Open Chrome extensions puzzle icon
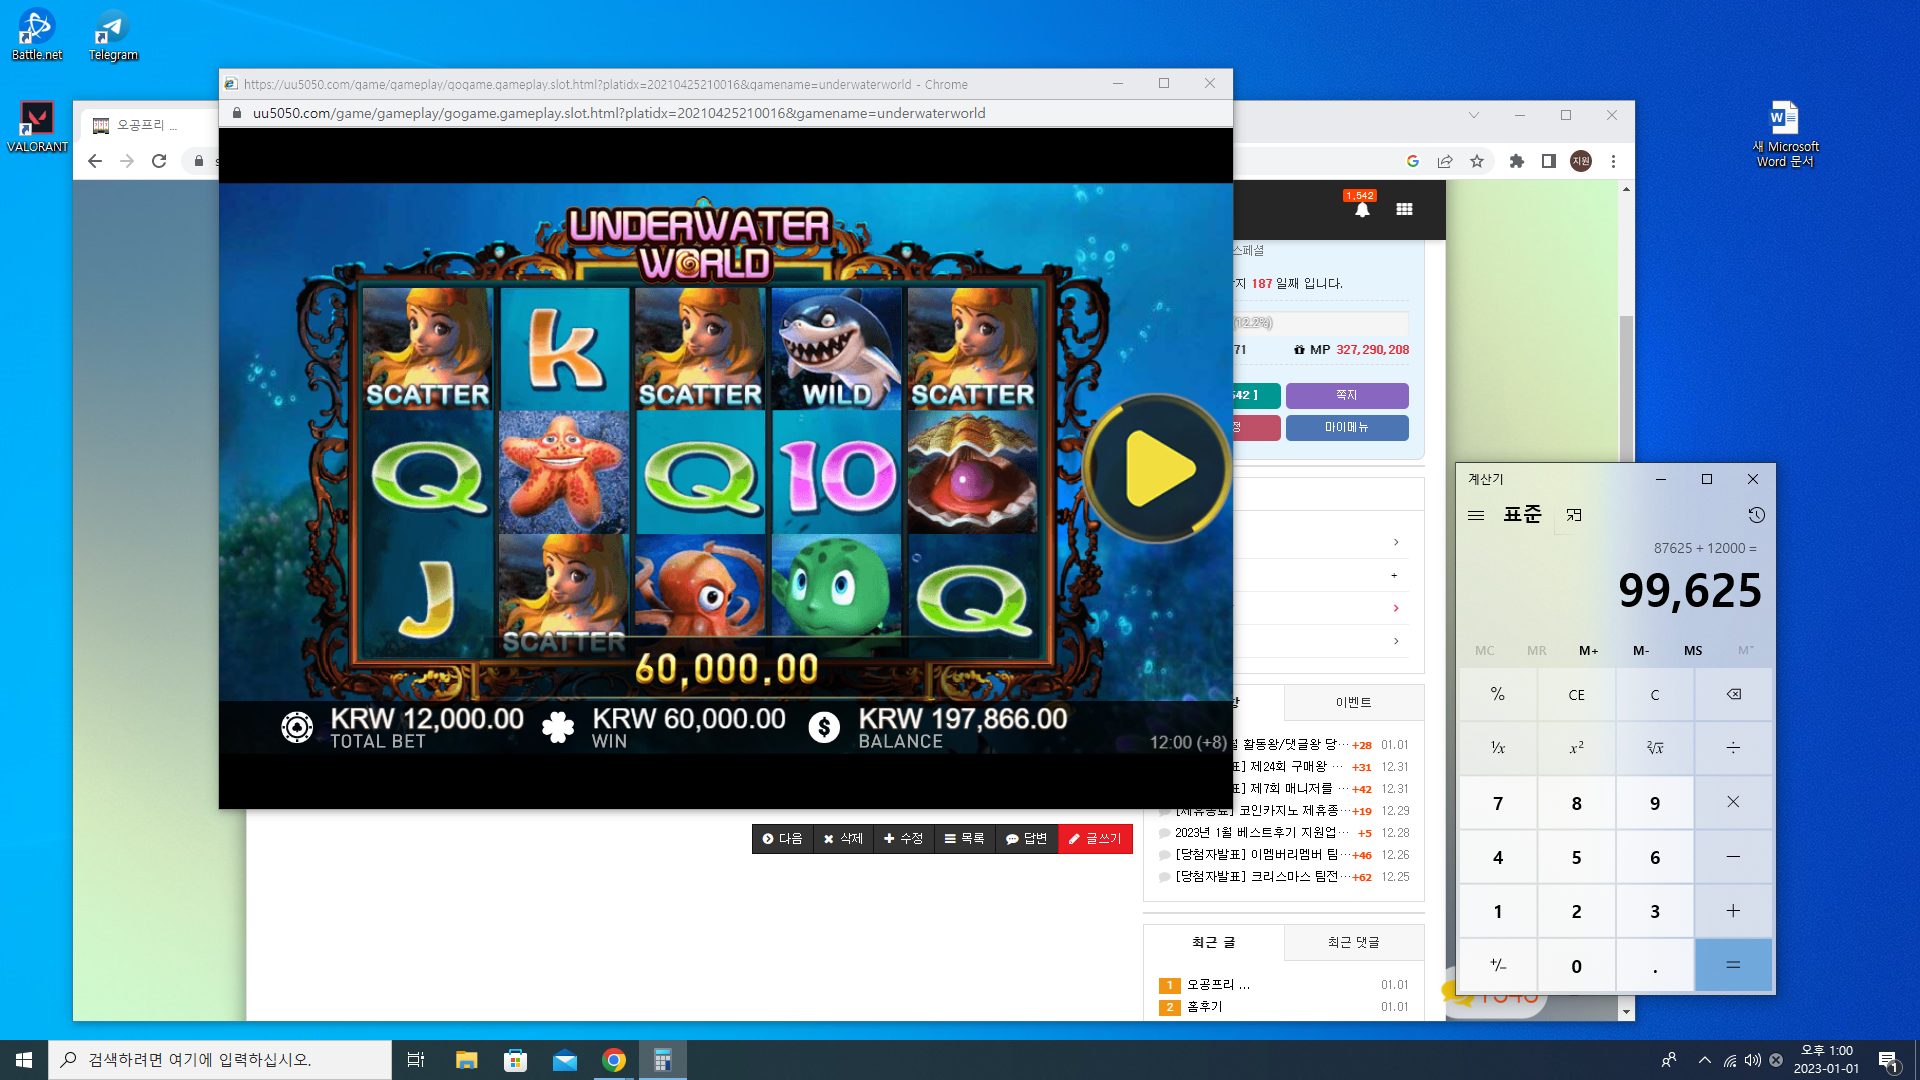The image size is (1920, 1080). [1517, 161]
